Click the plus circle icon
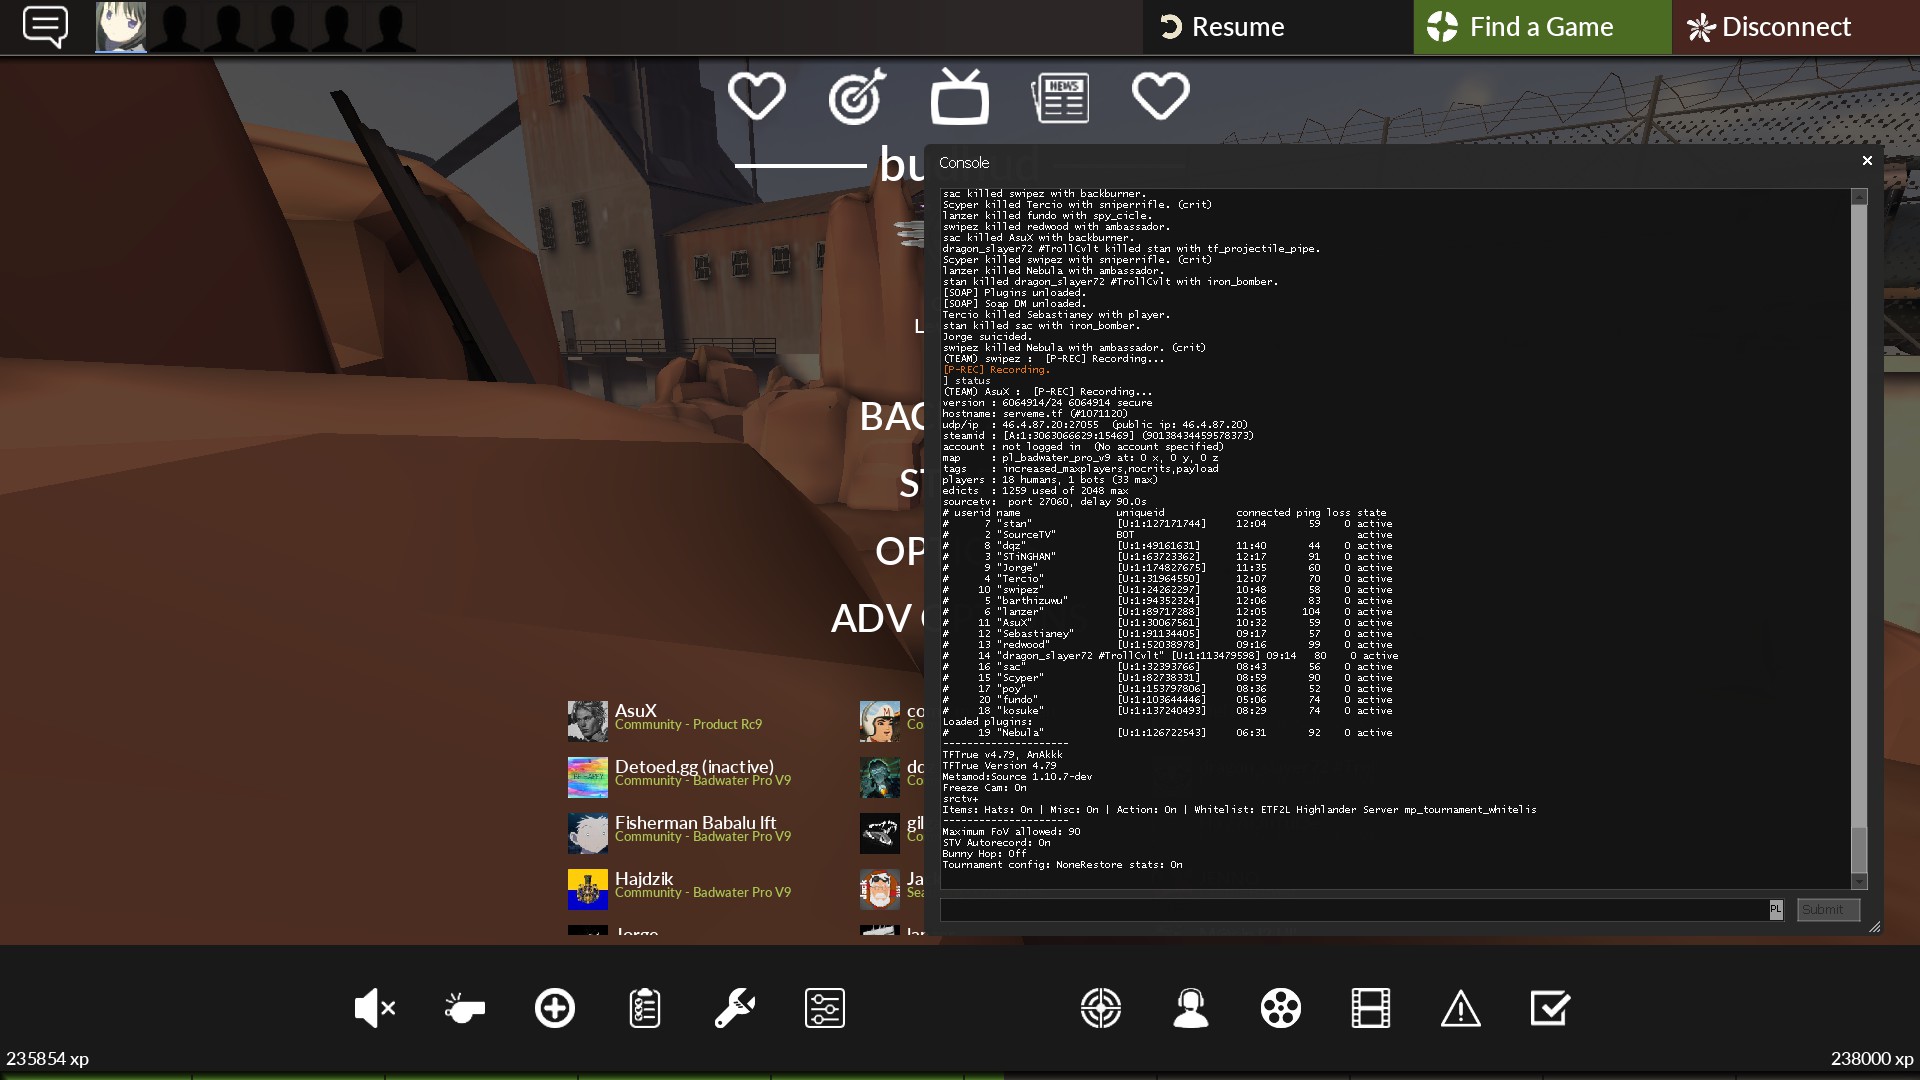Viewport: 1920px width, 1080px height. (555, 1008)
